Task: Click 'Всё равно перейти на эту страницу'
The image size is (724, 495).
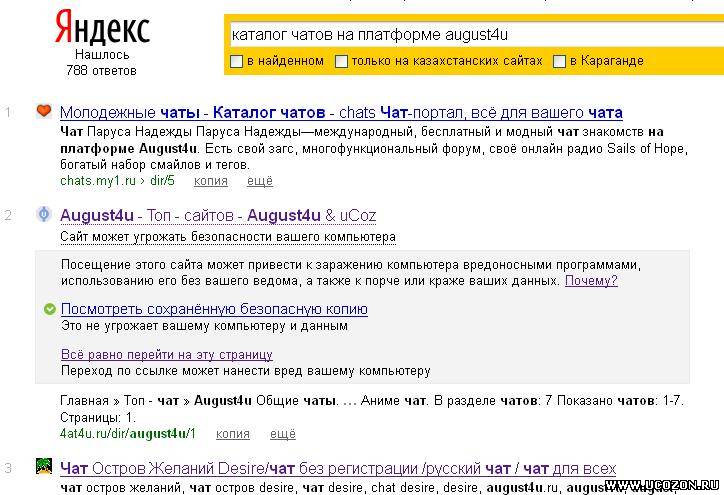Action: point(167,355)
